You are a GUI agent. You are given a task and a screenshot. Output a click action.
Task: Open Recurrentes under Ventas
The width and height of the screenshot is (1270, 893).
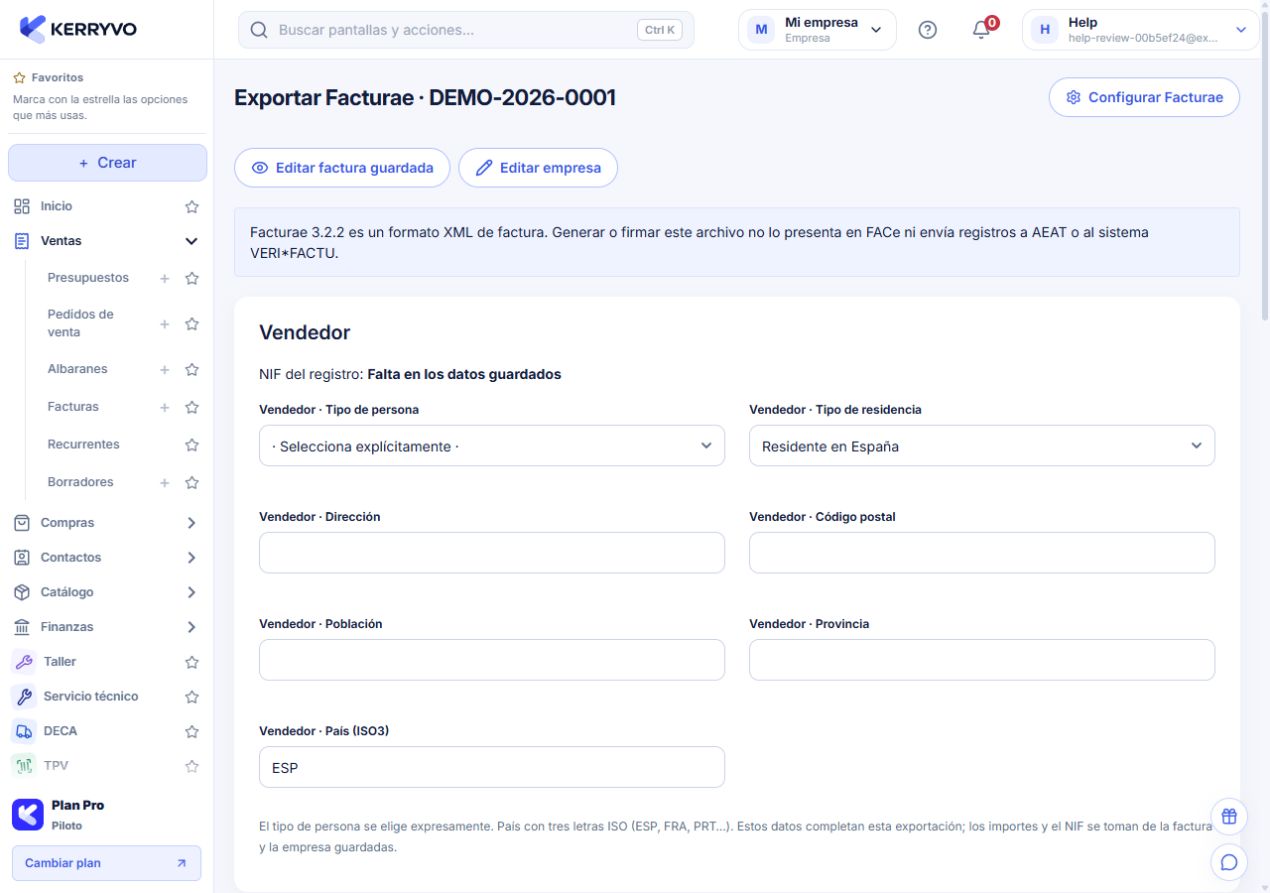click(83, 444)
